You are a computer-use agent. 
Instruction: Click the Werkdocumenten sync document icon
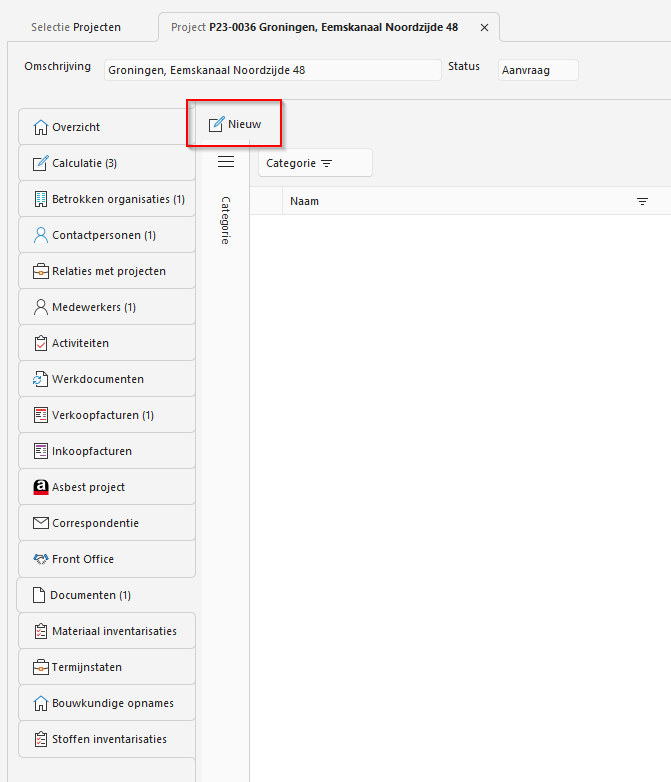(x=40, y=379)
